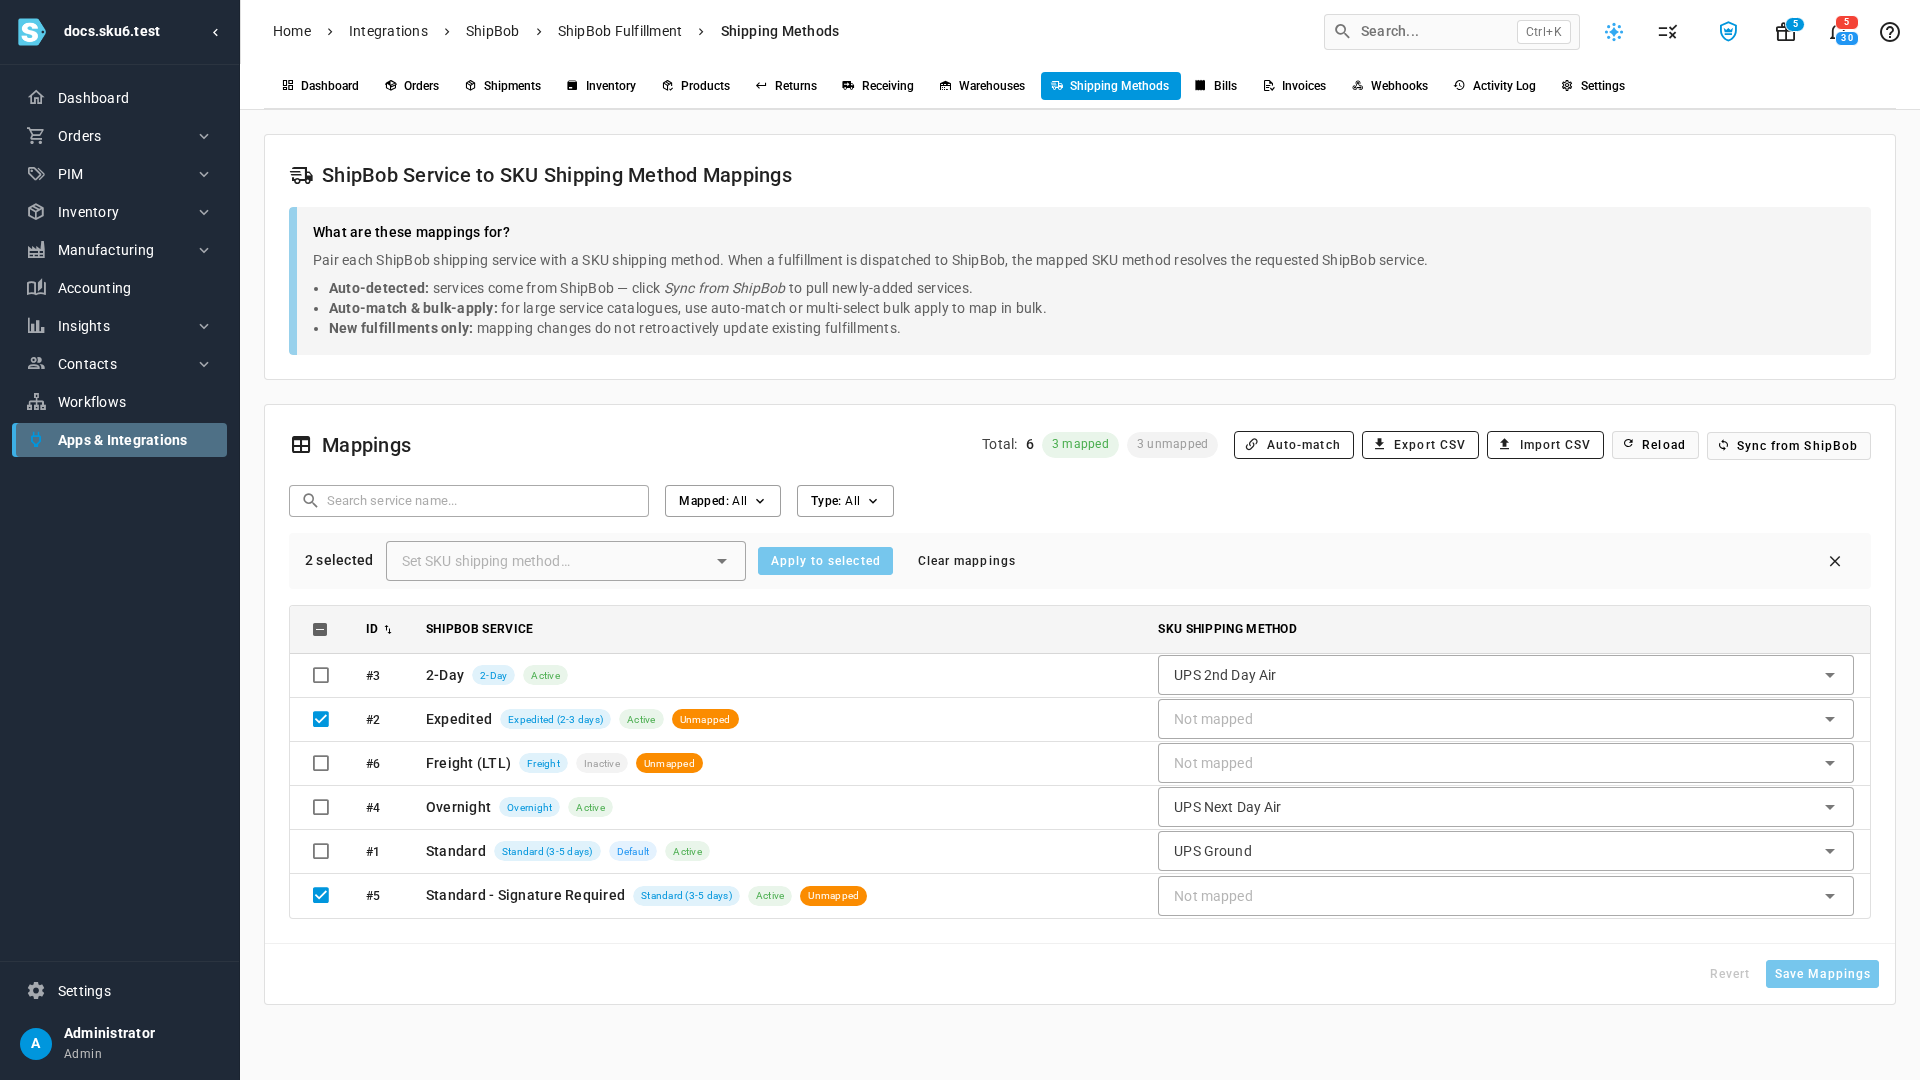The height and width of the screenshot is (1080, 1920).
Task: Click the sidebar Dashboard home icon
Action: coord(36,98)
